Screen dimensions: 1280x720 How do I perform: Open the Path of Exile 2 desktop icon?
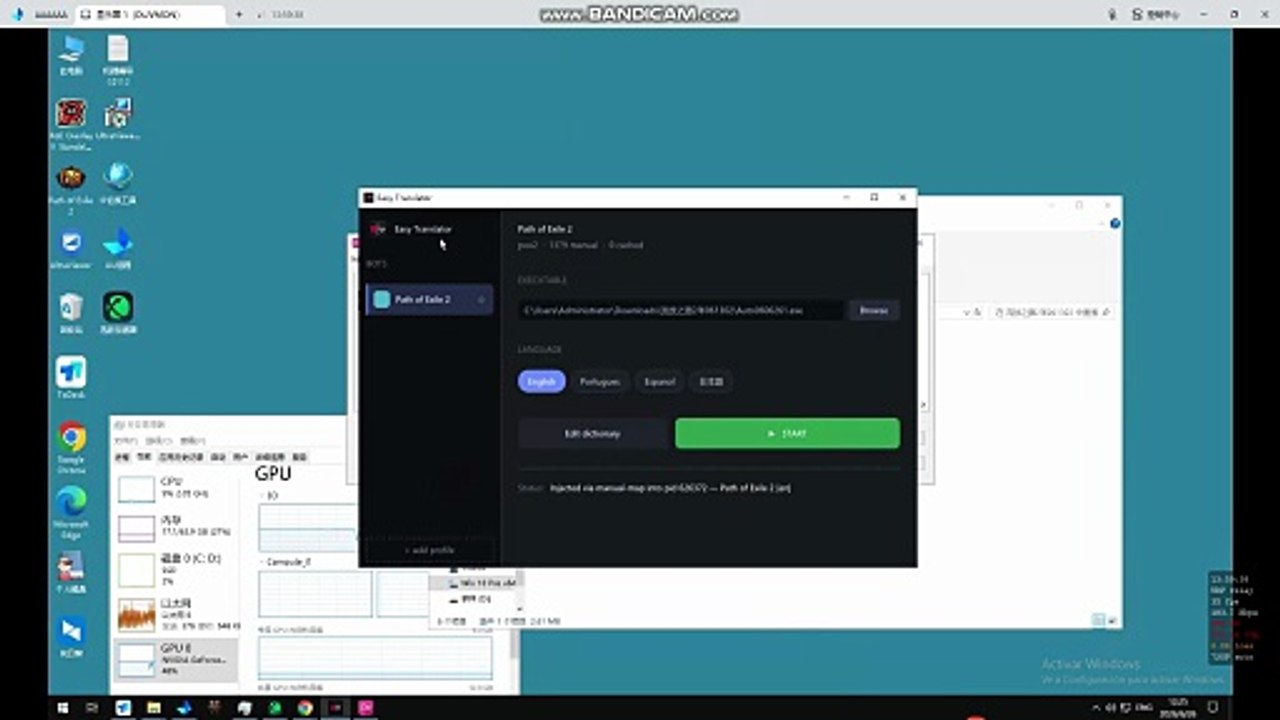tap(71, 188)
